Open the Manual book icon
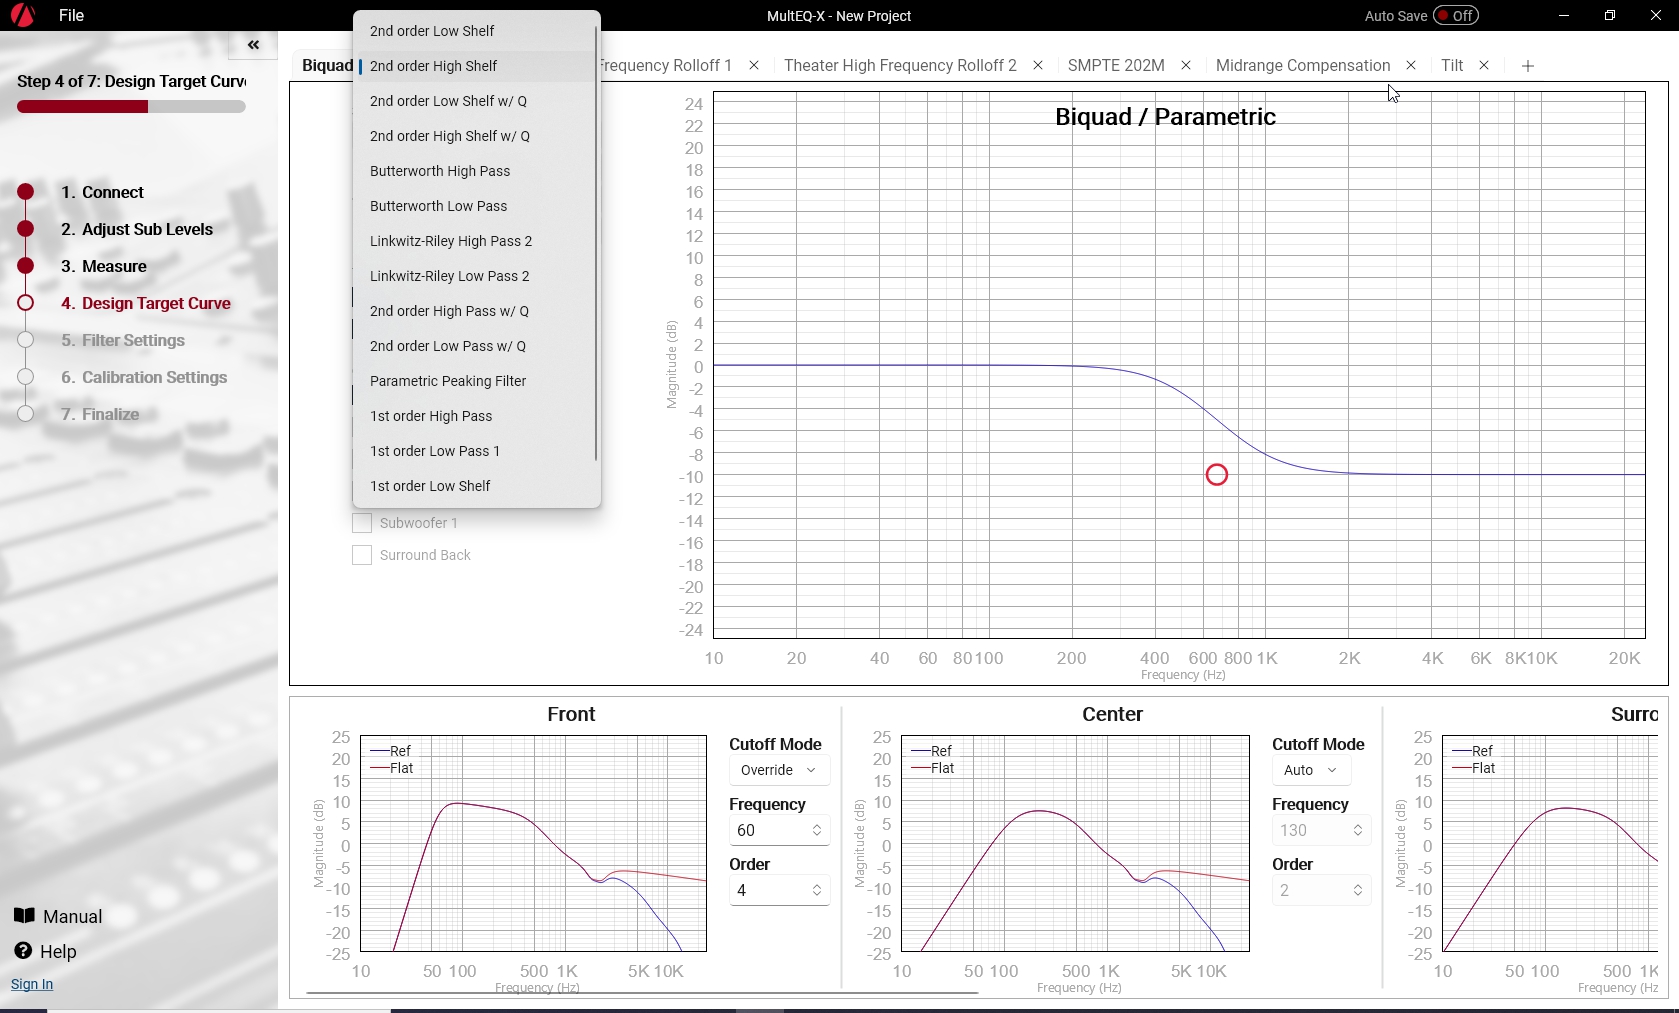Image resolution: width=1679 pixels, height=1013 pixels. tap(24, 915)
